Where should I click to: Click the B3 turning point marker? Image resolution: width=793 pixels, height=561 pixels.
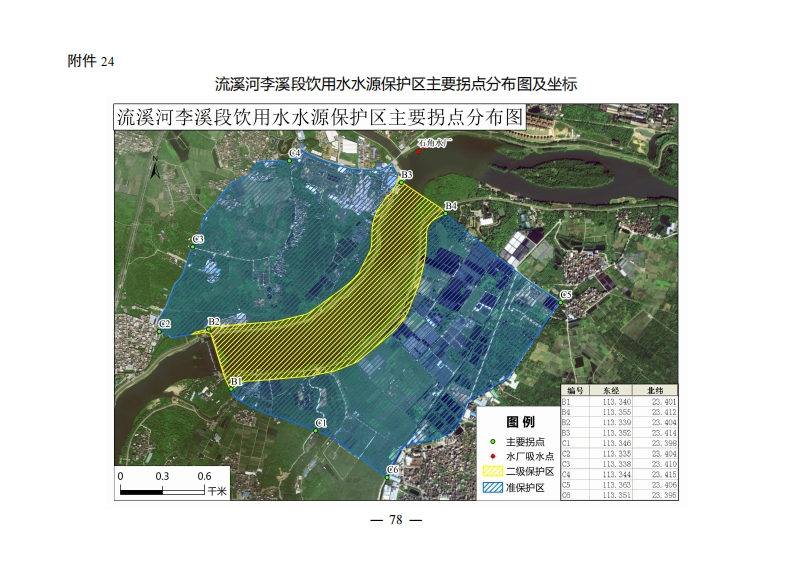coord(400,182)
